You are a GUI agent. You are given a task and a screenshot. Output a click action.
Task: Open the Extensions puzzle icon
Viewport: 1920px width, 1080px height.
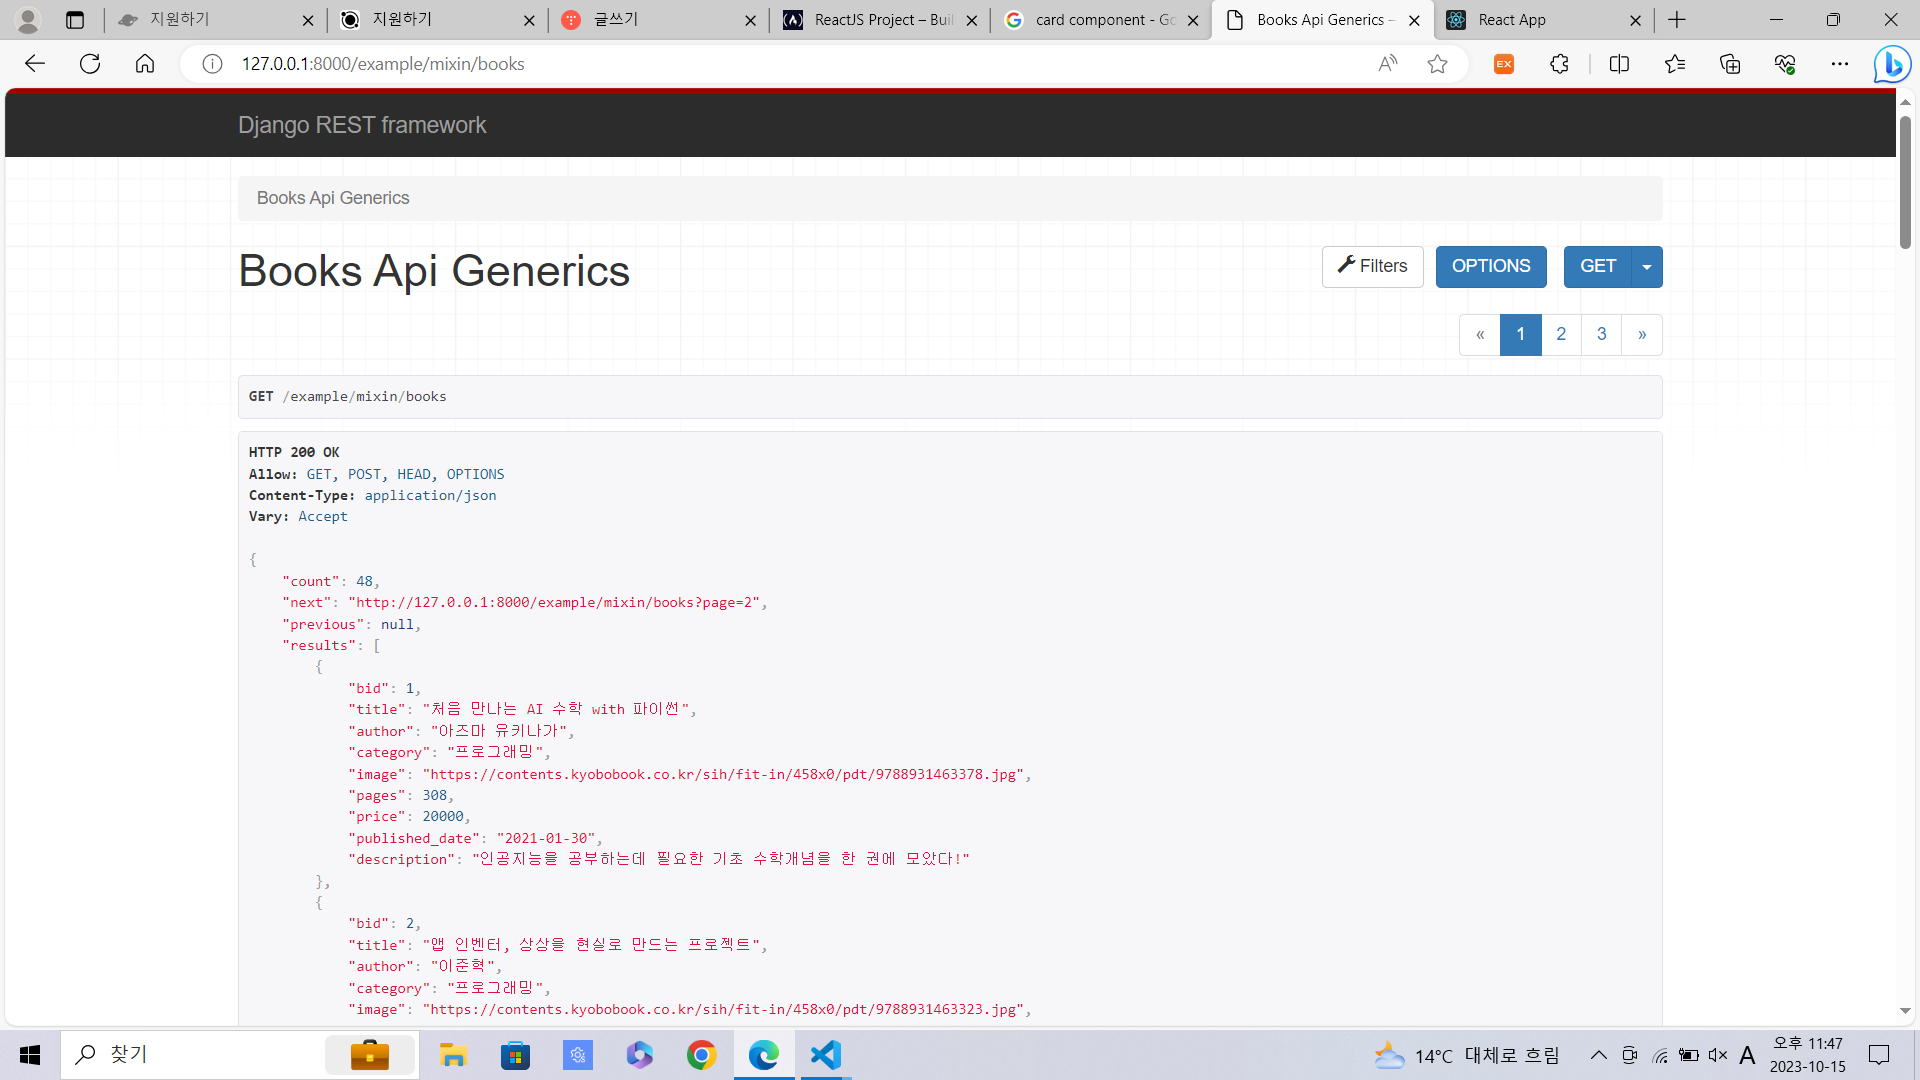(x=1559, y=64)
